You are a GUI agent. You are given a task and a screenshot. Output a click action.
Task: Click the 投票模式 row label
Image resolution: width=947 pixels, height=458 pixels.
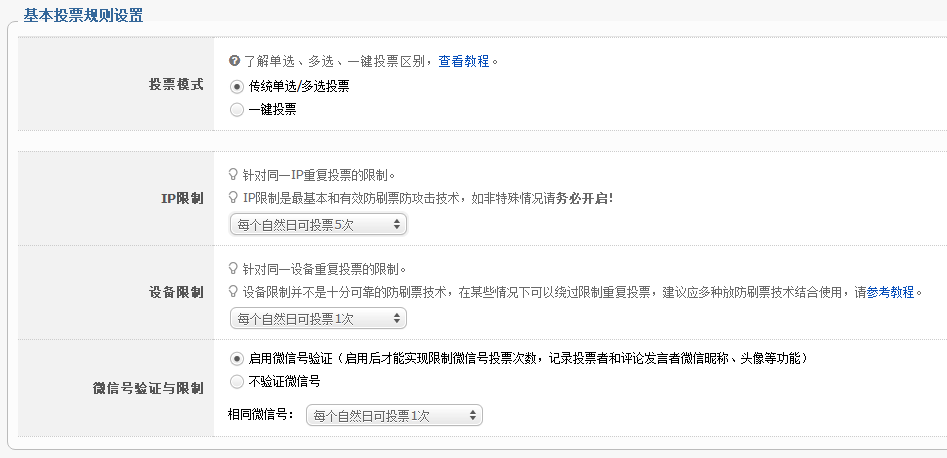[x=176, y=85]
